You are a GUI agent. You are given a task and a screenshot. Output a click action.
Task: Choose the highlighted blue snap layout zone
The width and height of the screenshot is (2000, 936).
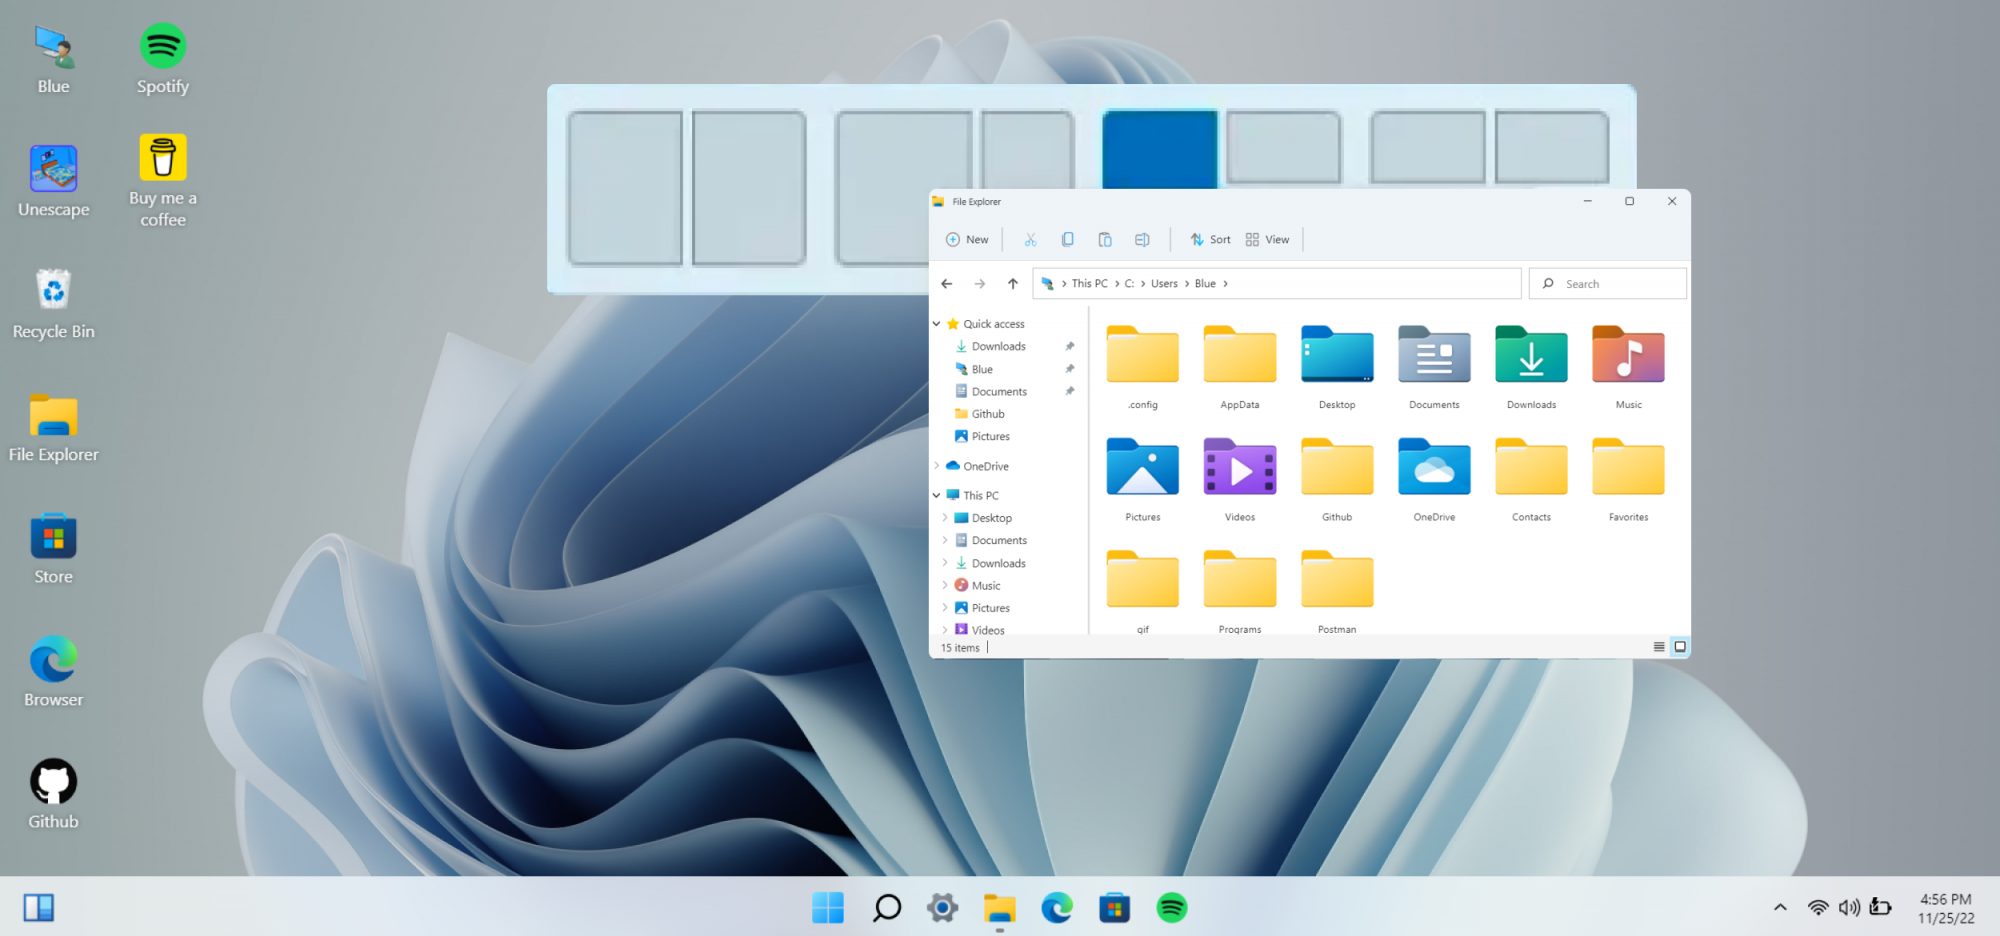click(x=1159, y=149)
